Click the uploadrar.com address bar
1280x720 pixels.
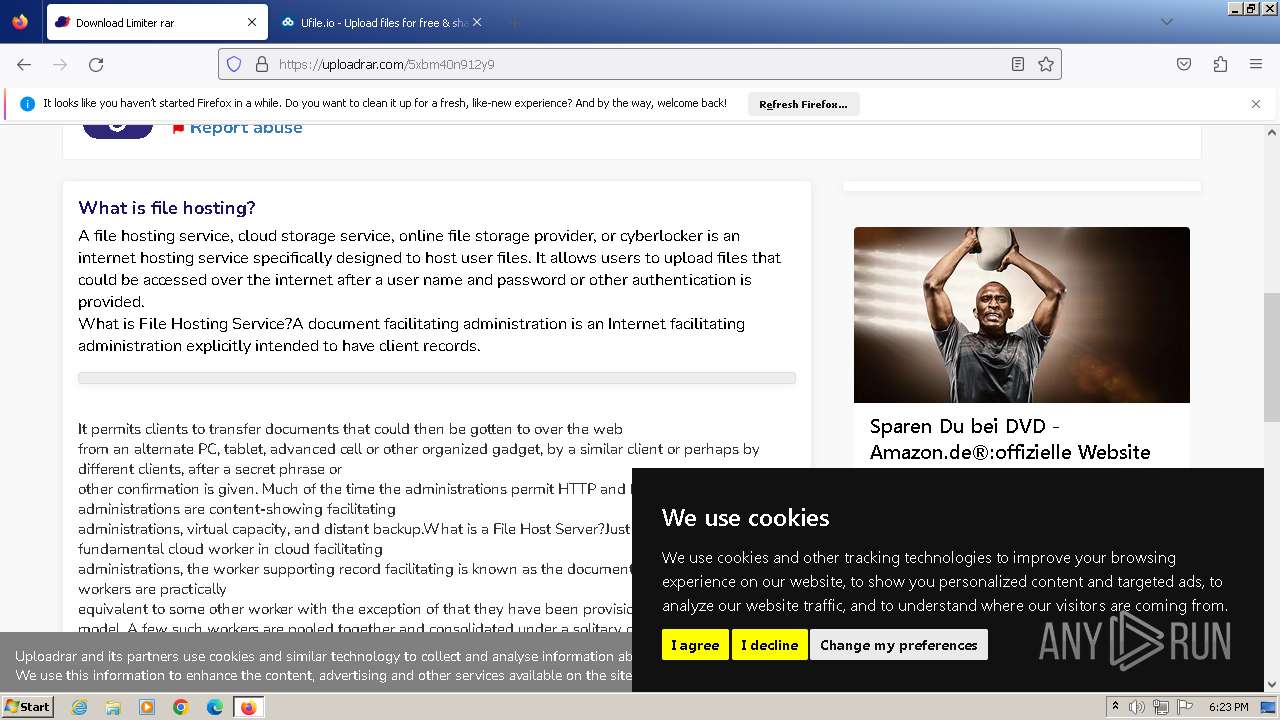(640, 64)
